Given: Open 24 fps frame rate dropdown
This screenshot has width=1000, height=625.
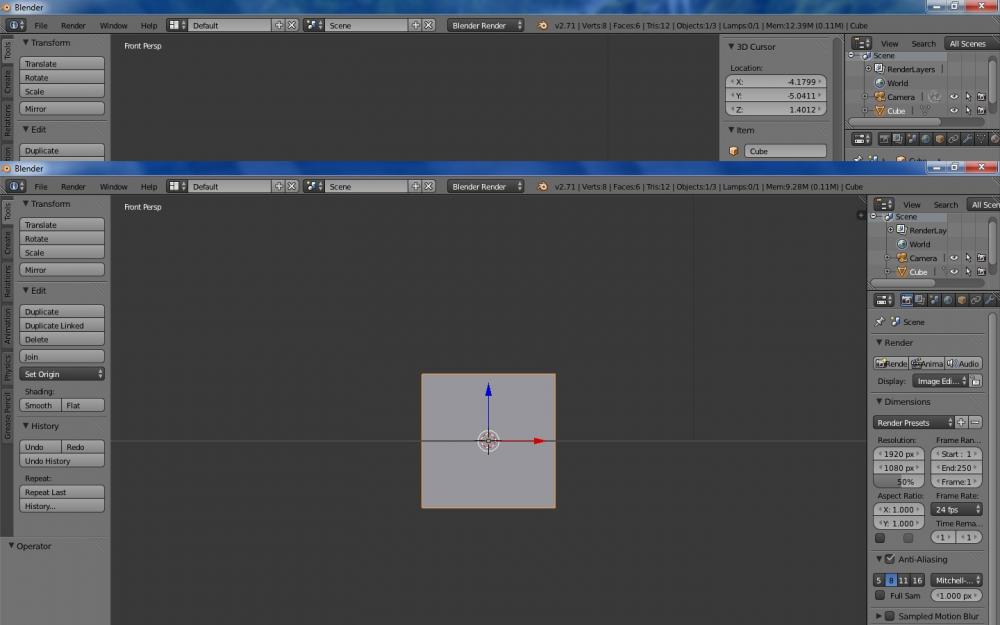Looking at the screenshot, I should [956, 509].
